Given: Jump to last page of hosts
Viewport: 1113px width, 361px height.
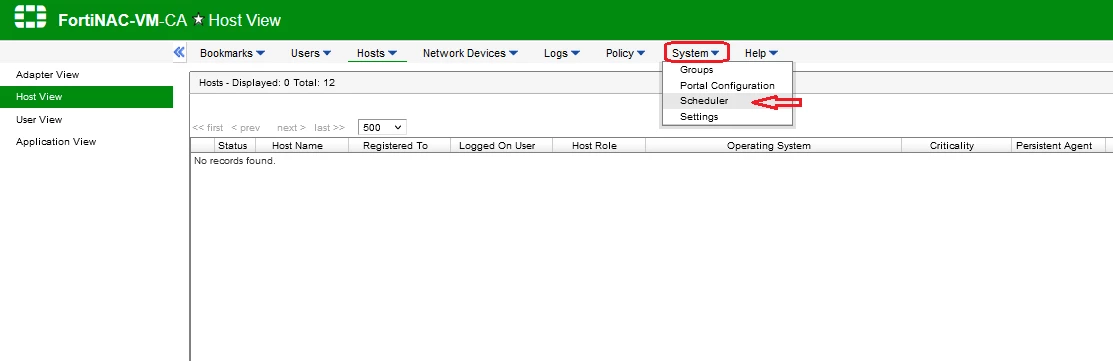Looking at the screenshot, I should pyautogui.click(x=329, y=128).
